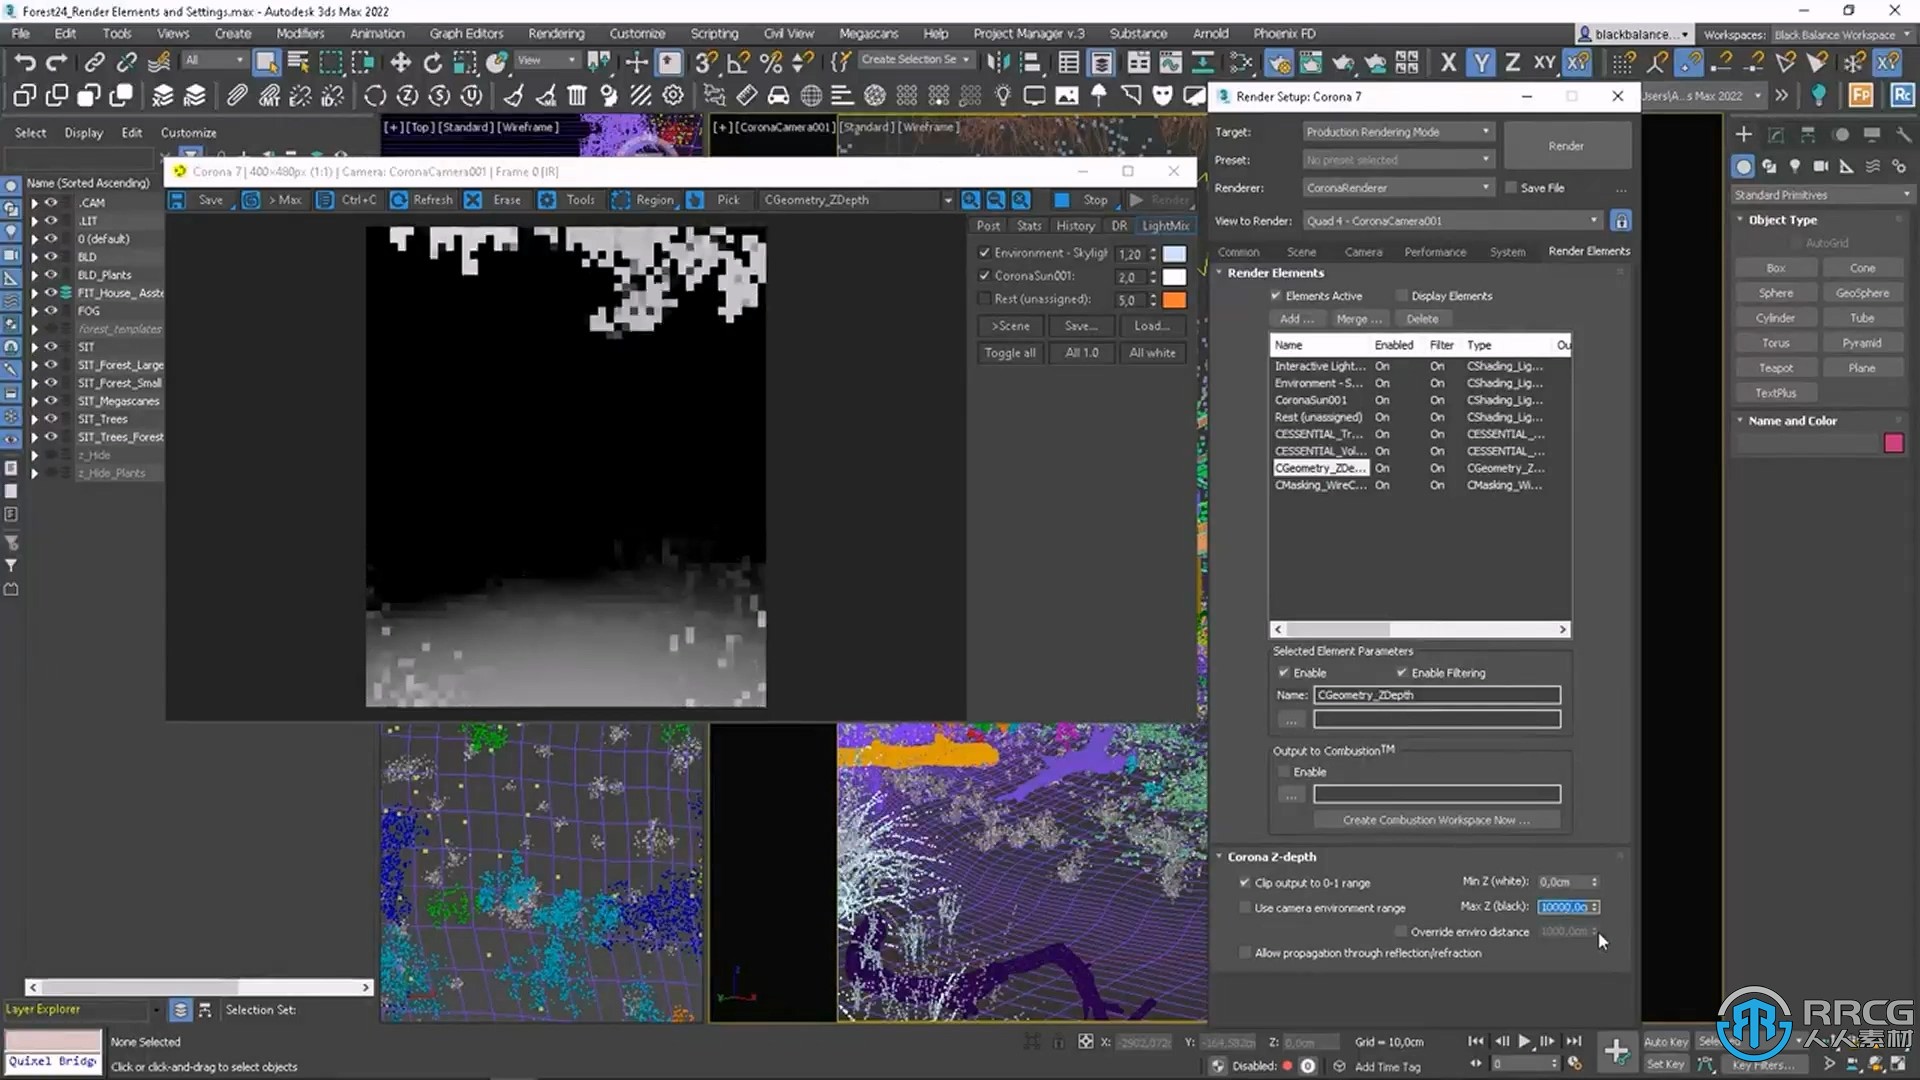Viewport: 1920px width, 1080px height.
Task: Click the Play animation button
Action: (1524, 1041)
